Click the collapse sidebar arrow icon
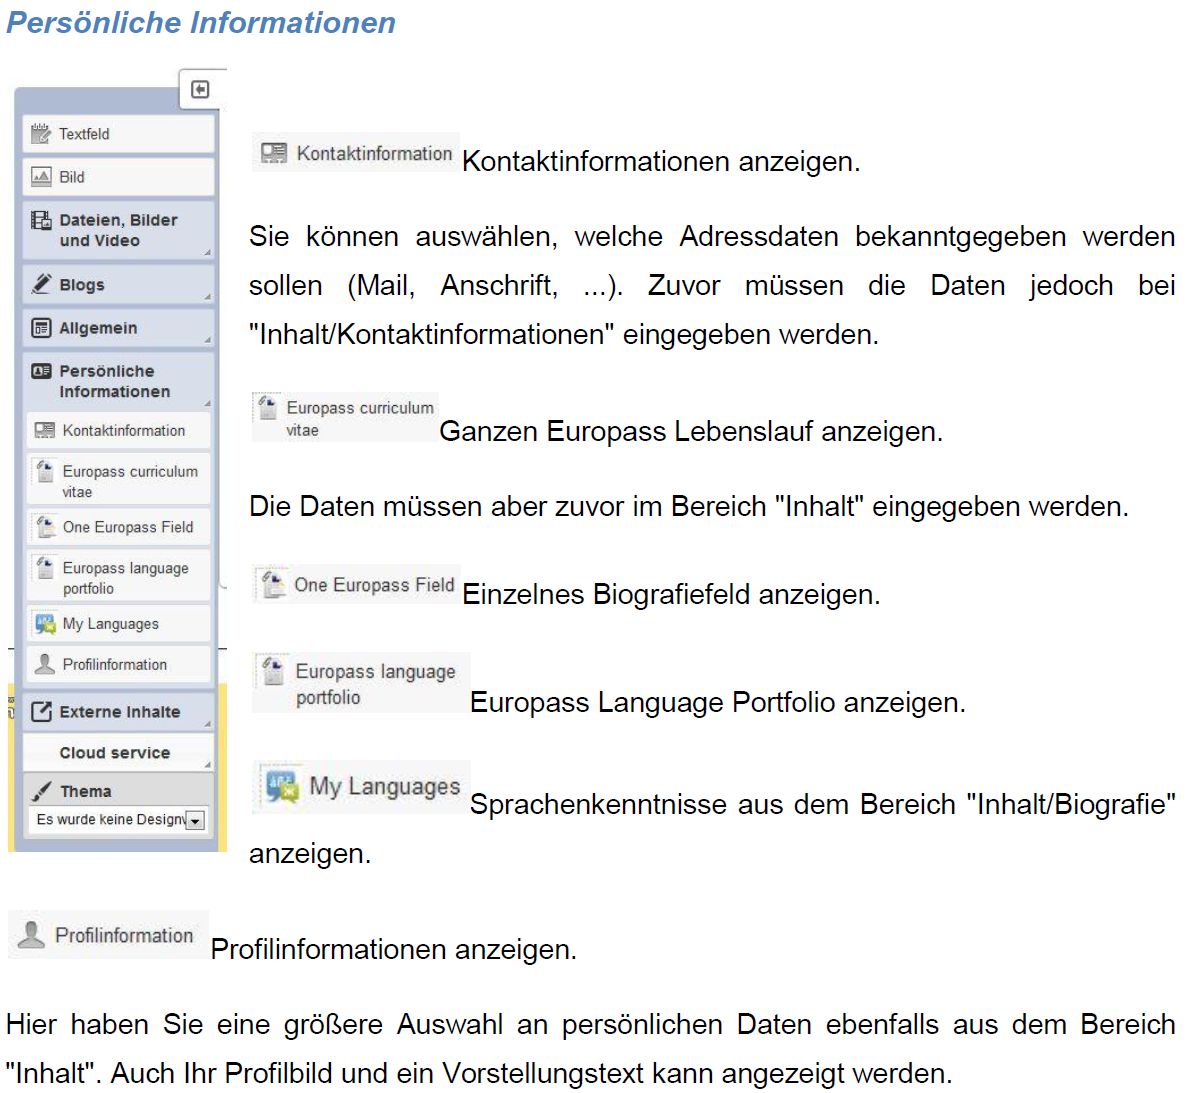1203x1093 pixels. 200,90
